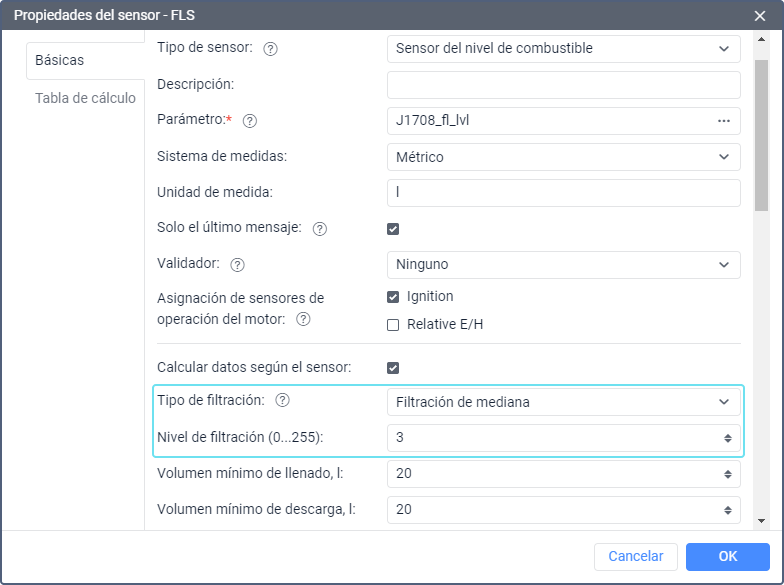This screenshot has width=784, height=585.
Task: Enable the Relative E/H checkbox
Action: point(393,325)
